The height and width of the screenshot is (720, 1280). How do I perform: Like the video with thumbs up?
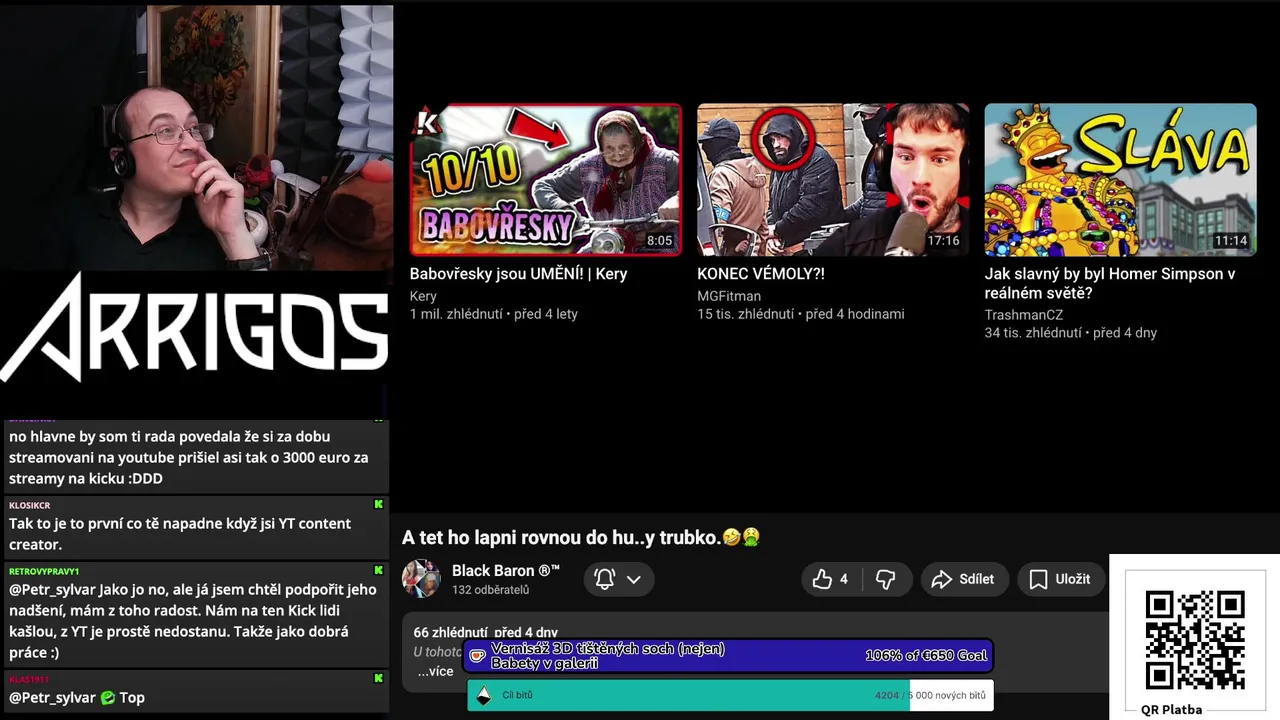point(831,579)
